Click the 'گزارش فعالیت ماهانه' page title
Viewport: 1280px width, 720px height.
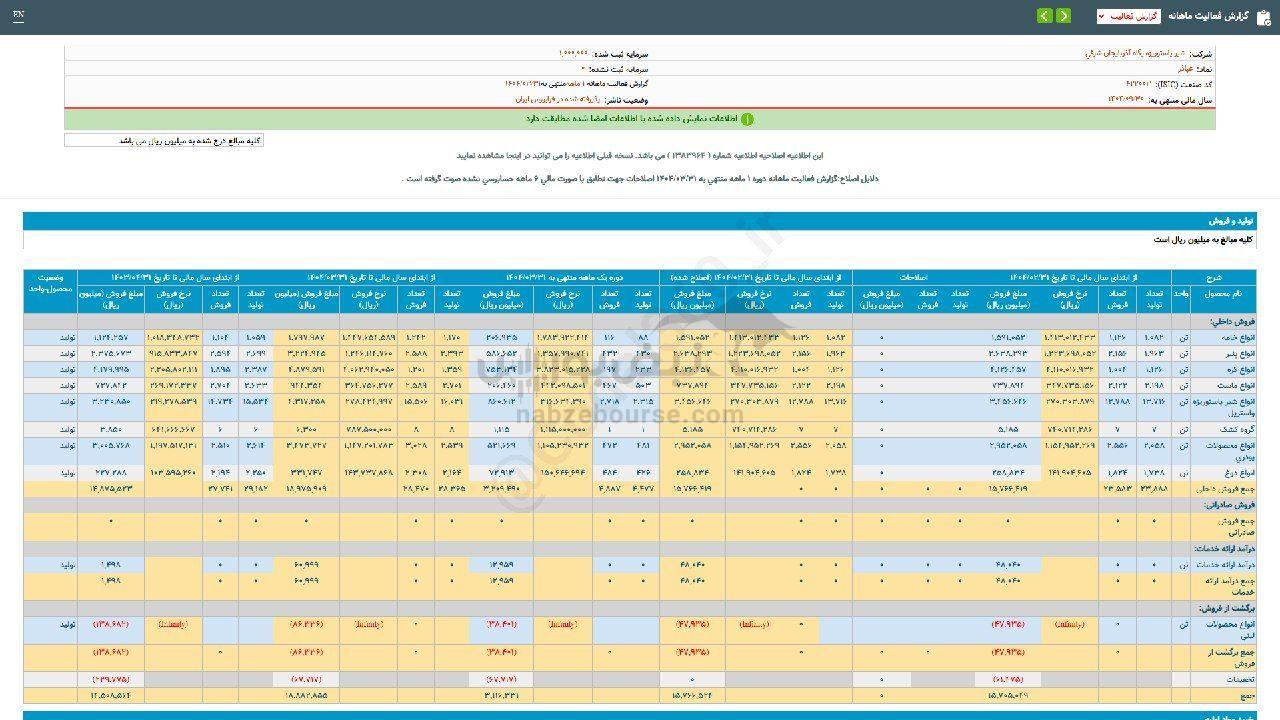pos(1210,16)
